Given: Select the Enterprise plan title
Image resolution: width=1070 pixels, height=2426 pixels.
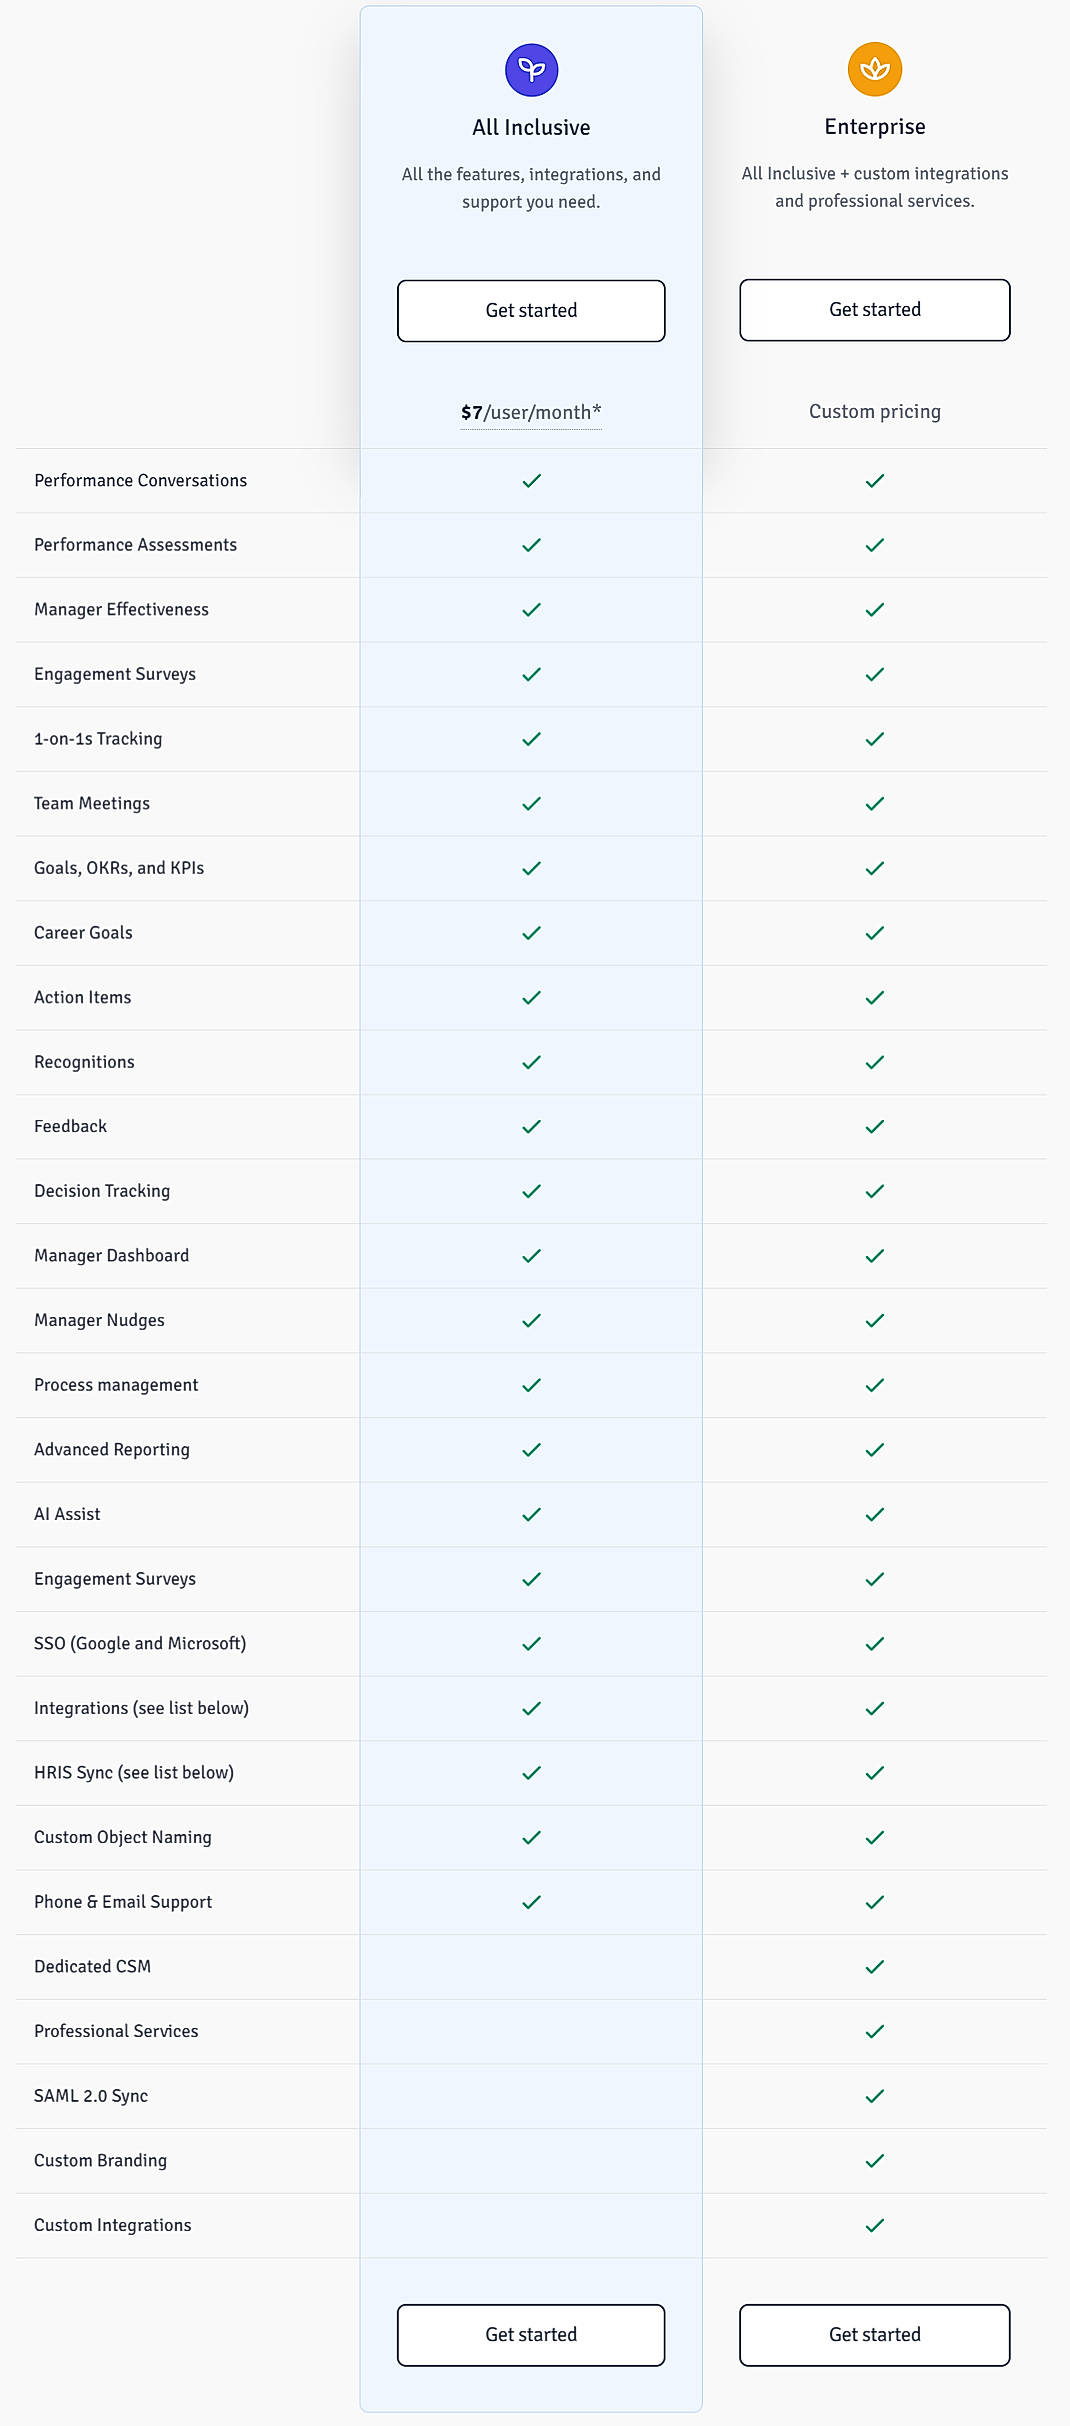Looking at the screenshot, I should pyautogui.click(x=874, y=126).
